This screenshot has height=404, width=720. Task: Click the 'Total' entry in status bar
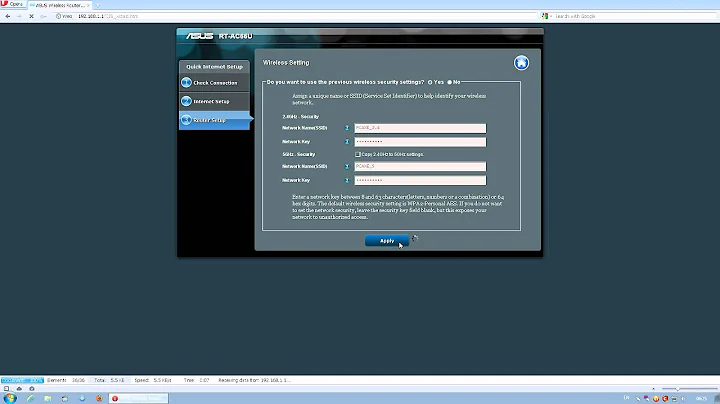pos(109,380)
